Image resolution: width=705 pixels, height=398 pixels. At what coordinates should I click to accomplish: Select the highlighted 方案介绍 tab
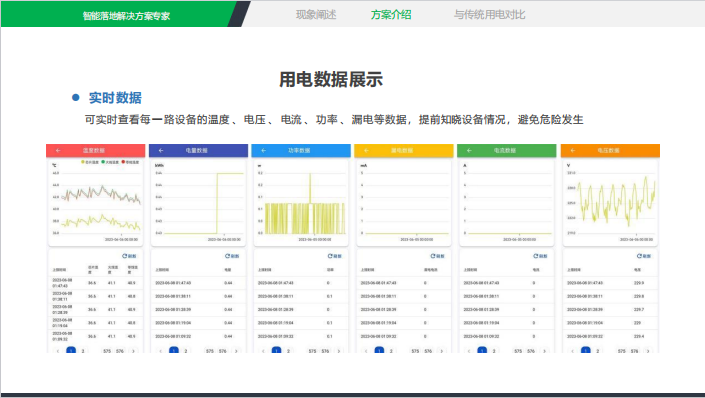pyautogui.click(x=391, y=15)
